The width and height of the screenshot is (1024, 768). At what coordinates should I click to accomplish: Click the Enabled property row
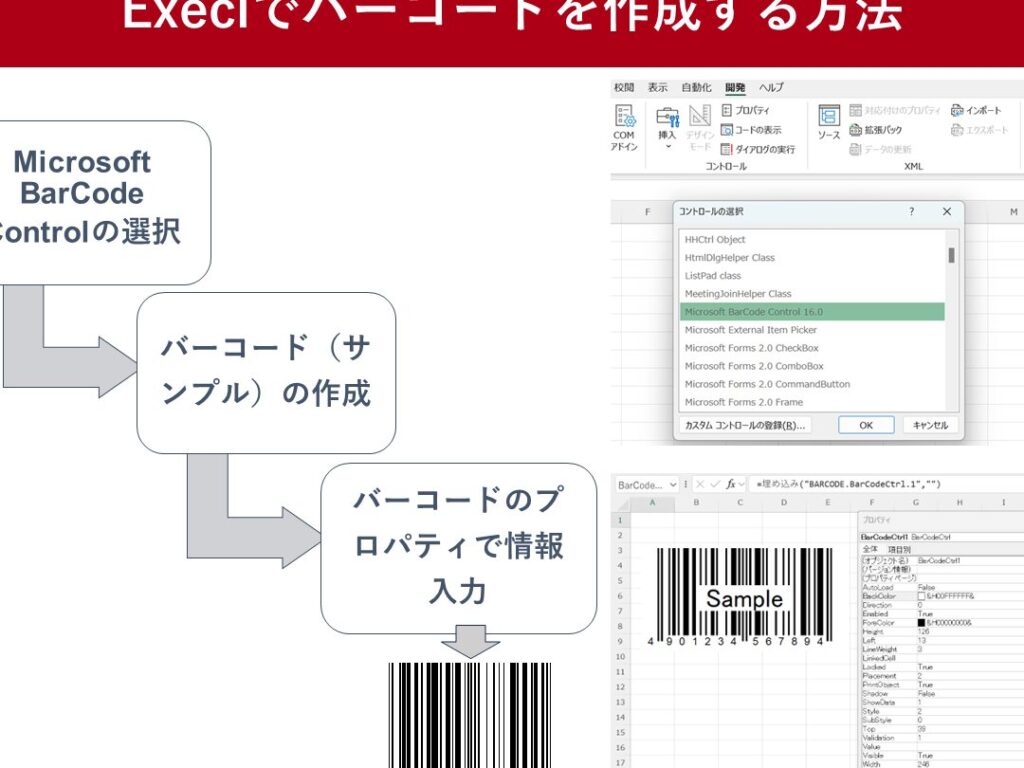[x=942, y=614]
